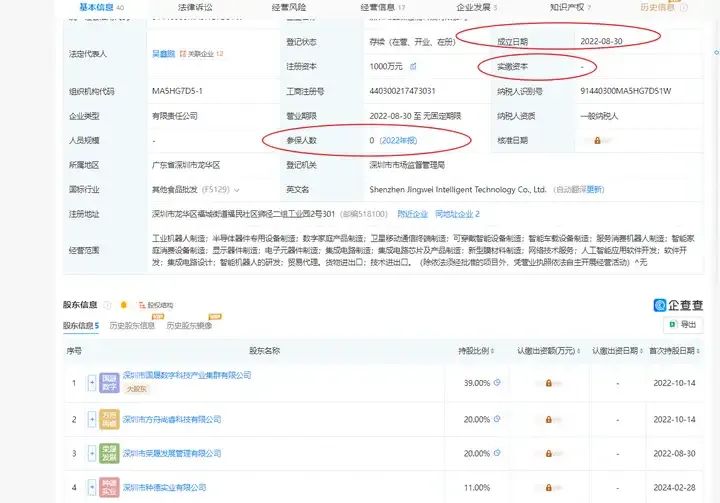The image size is (720, 503).
Task: Open the shareholder 1 company link (39.00%)
Action: pos(187,375)
